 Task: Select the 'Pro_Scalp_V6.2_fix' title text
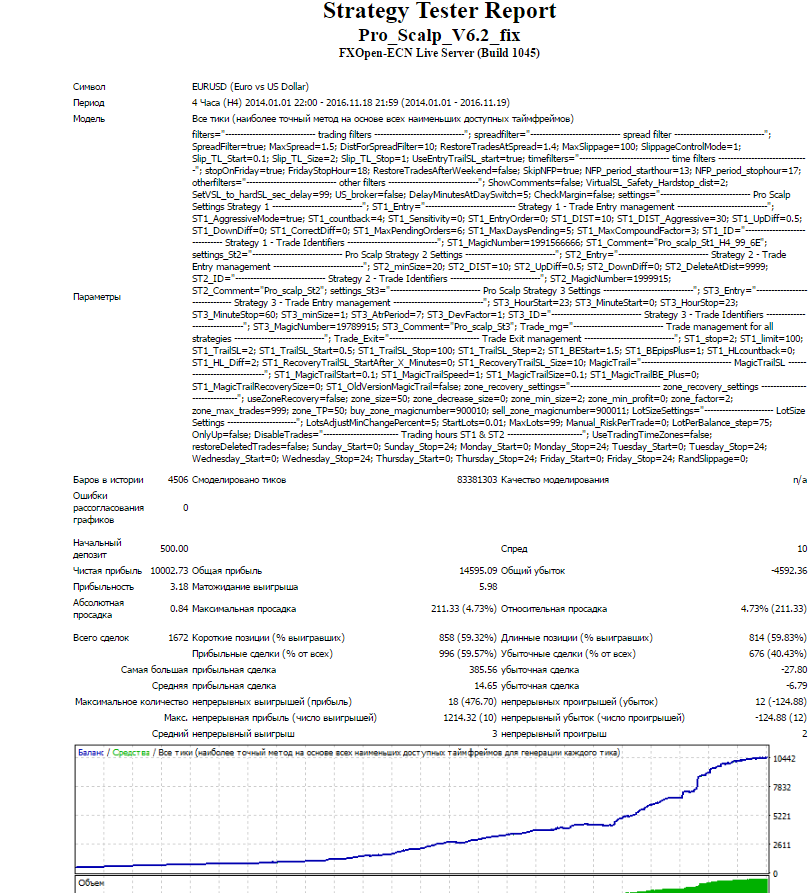click(439, 35)
